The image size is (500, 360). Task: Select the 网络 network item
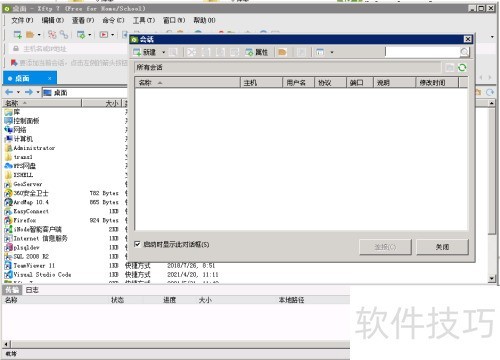click(15, 130)
